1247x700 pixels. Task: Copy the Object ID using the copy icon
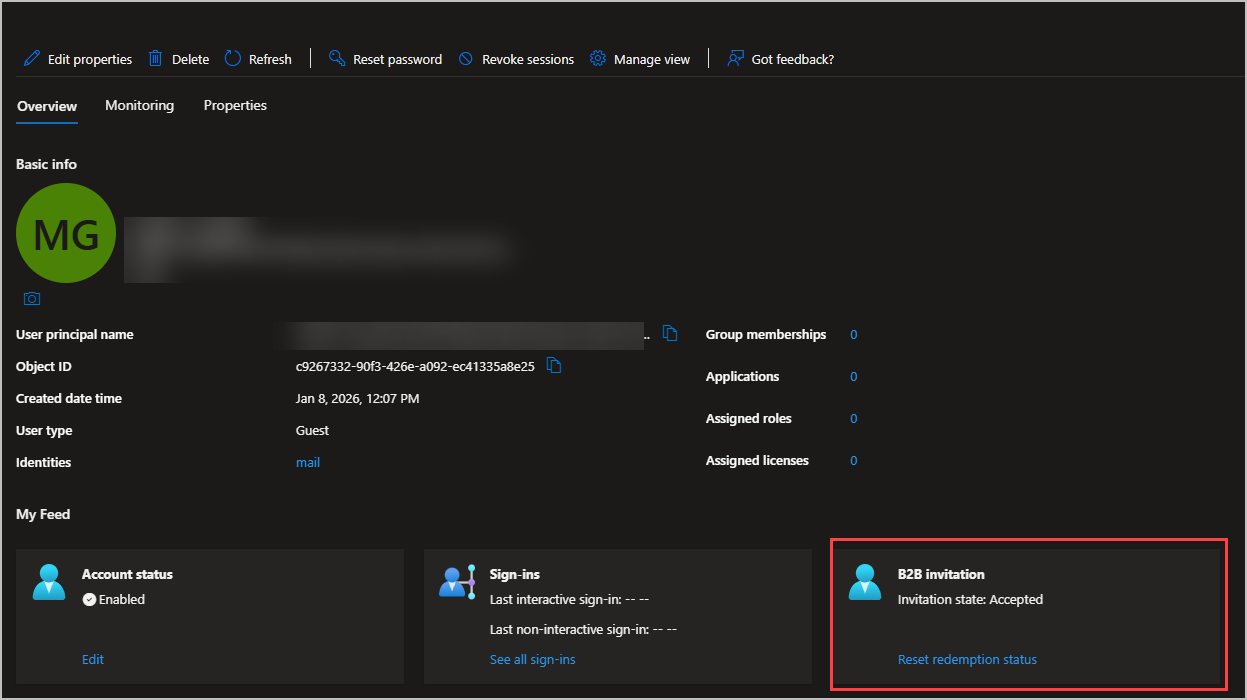click(554, 366)
